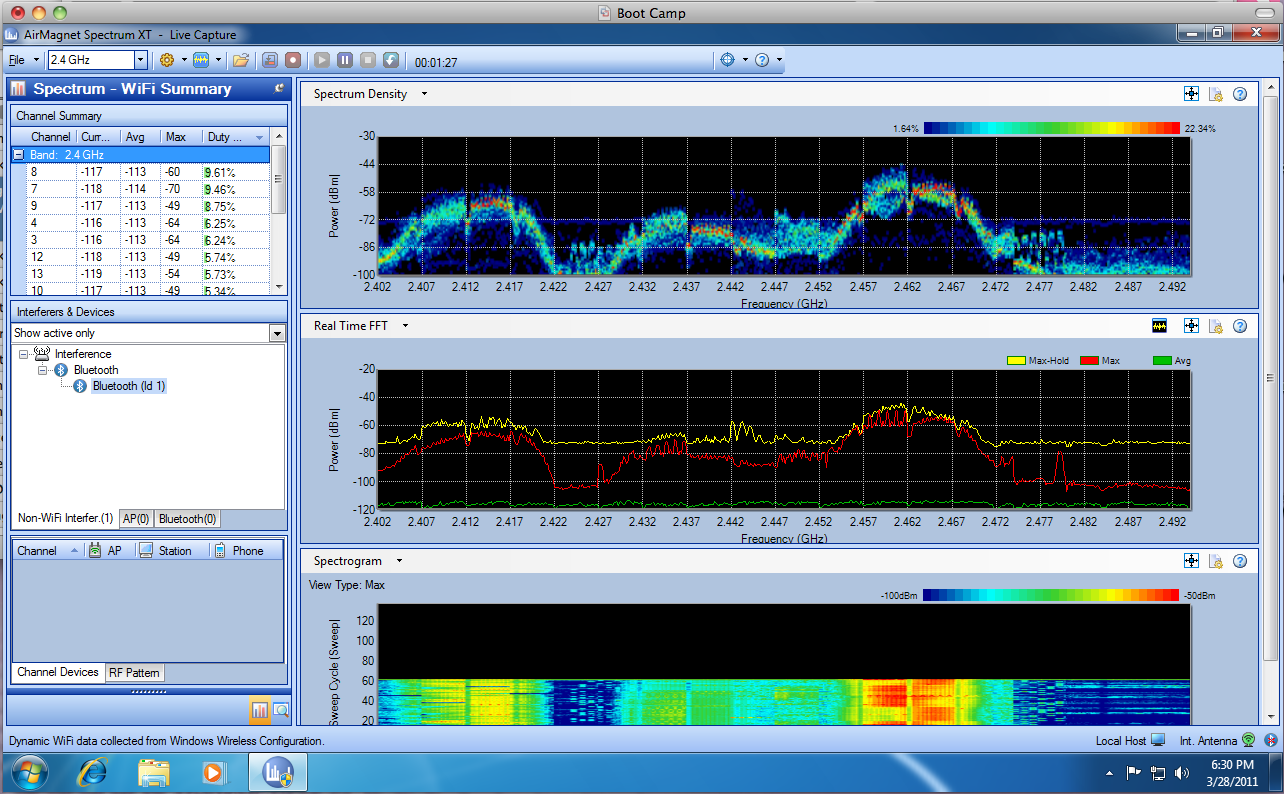This screenshot has width=1284, height=794.
Task: Click the magnifier view icon in left panel
Action: click(x=281, y=711)
